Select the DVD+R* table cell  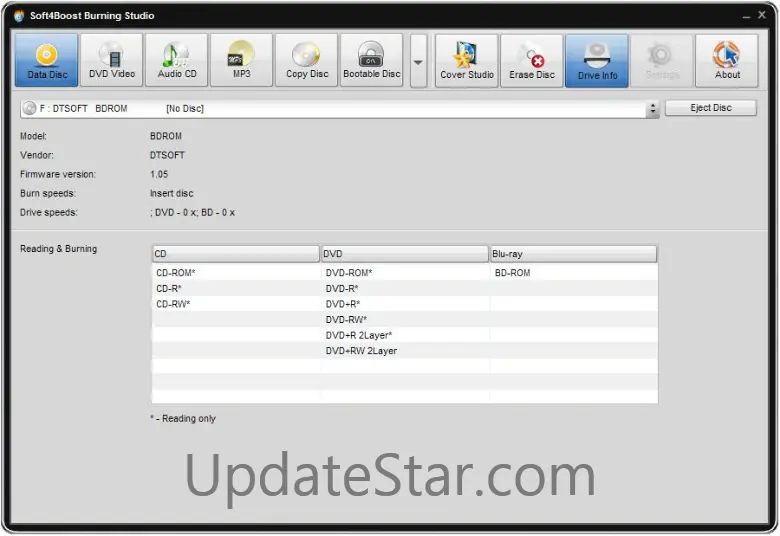tap(405, 304)
